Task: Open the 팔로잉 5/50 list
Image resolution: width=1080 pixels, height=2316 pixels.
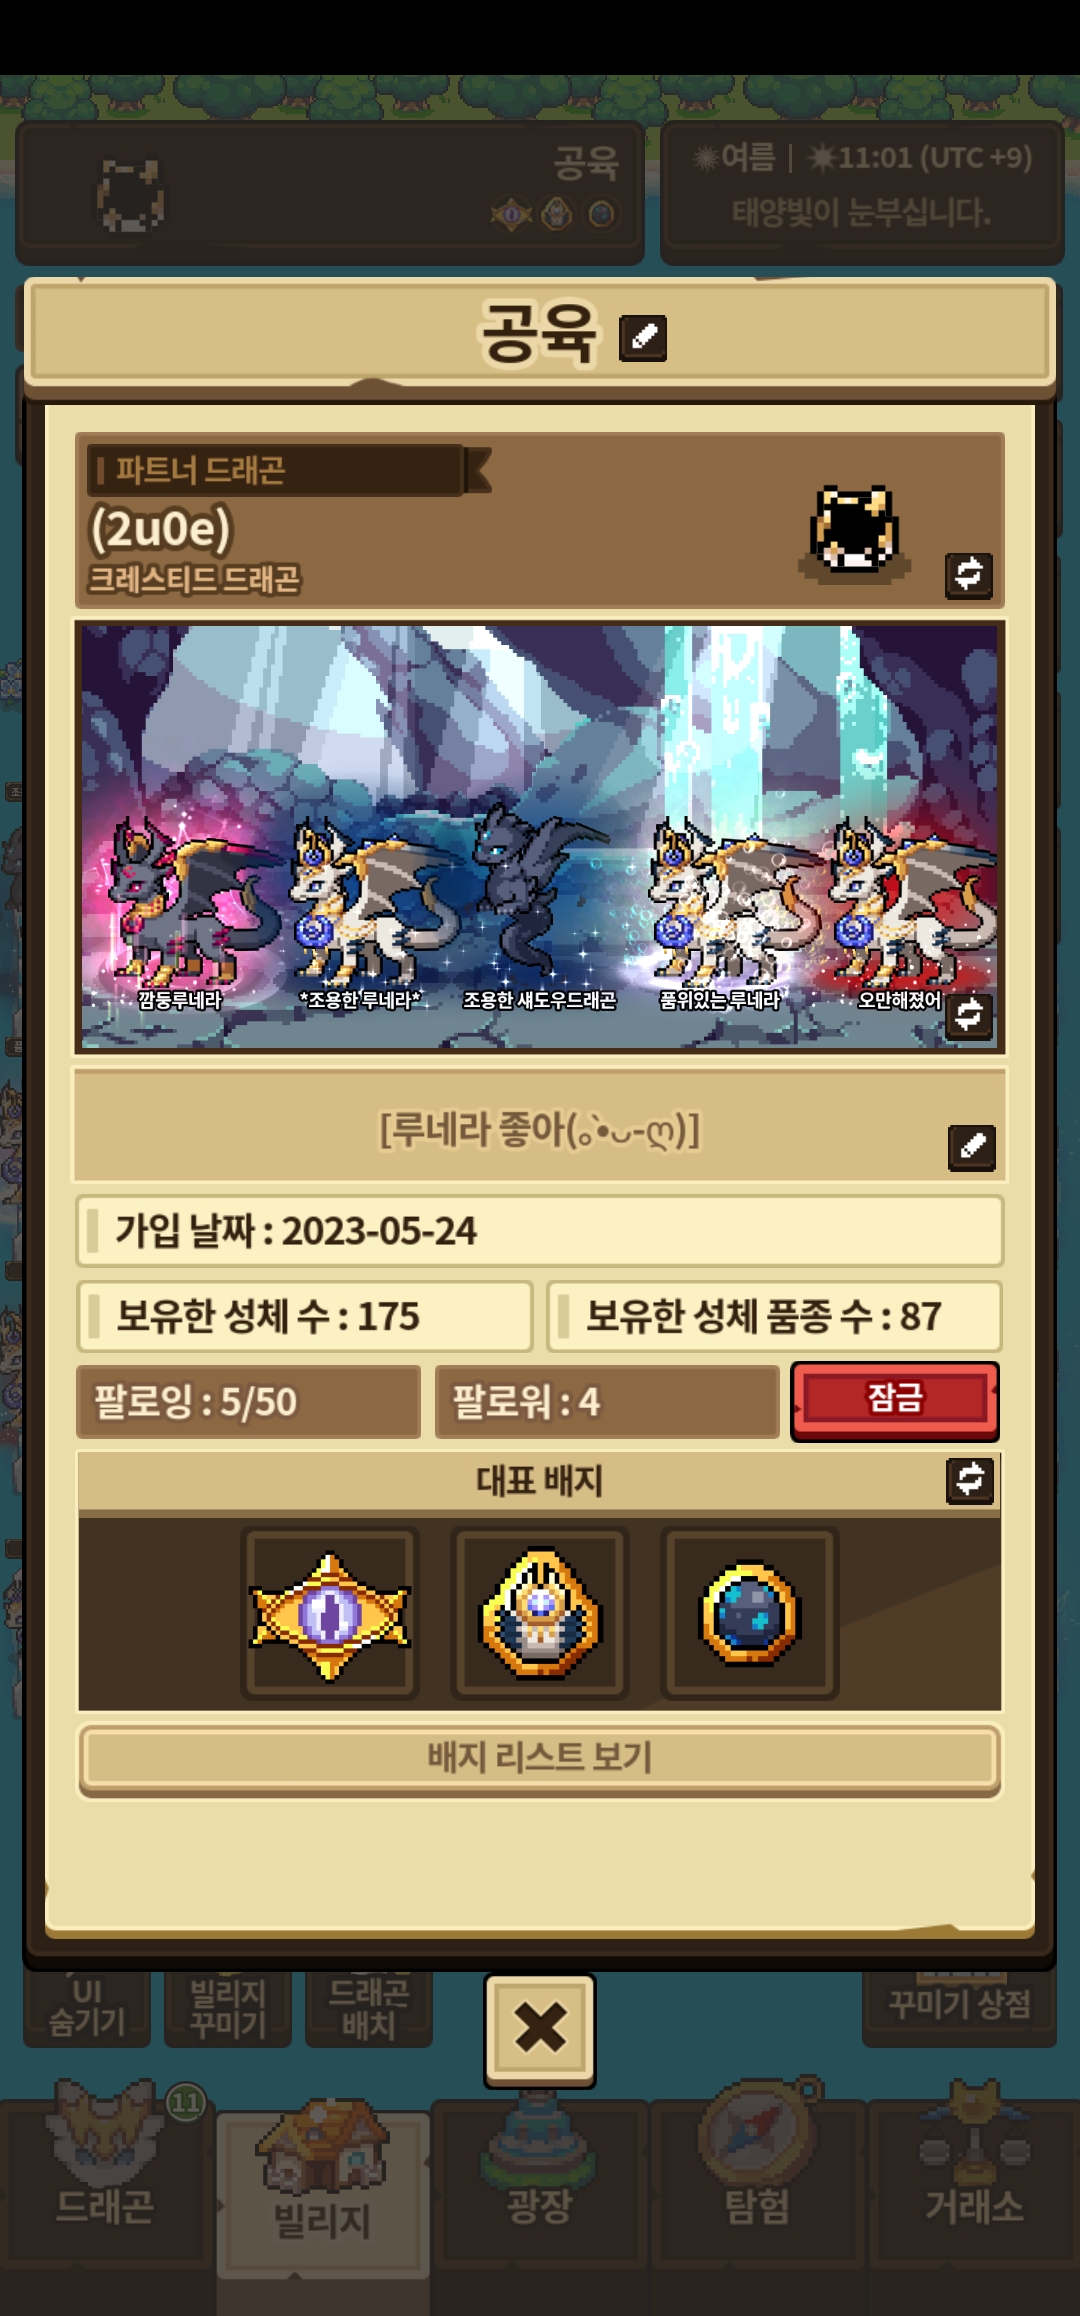Action: point(248,1402)
